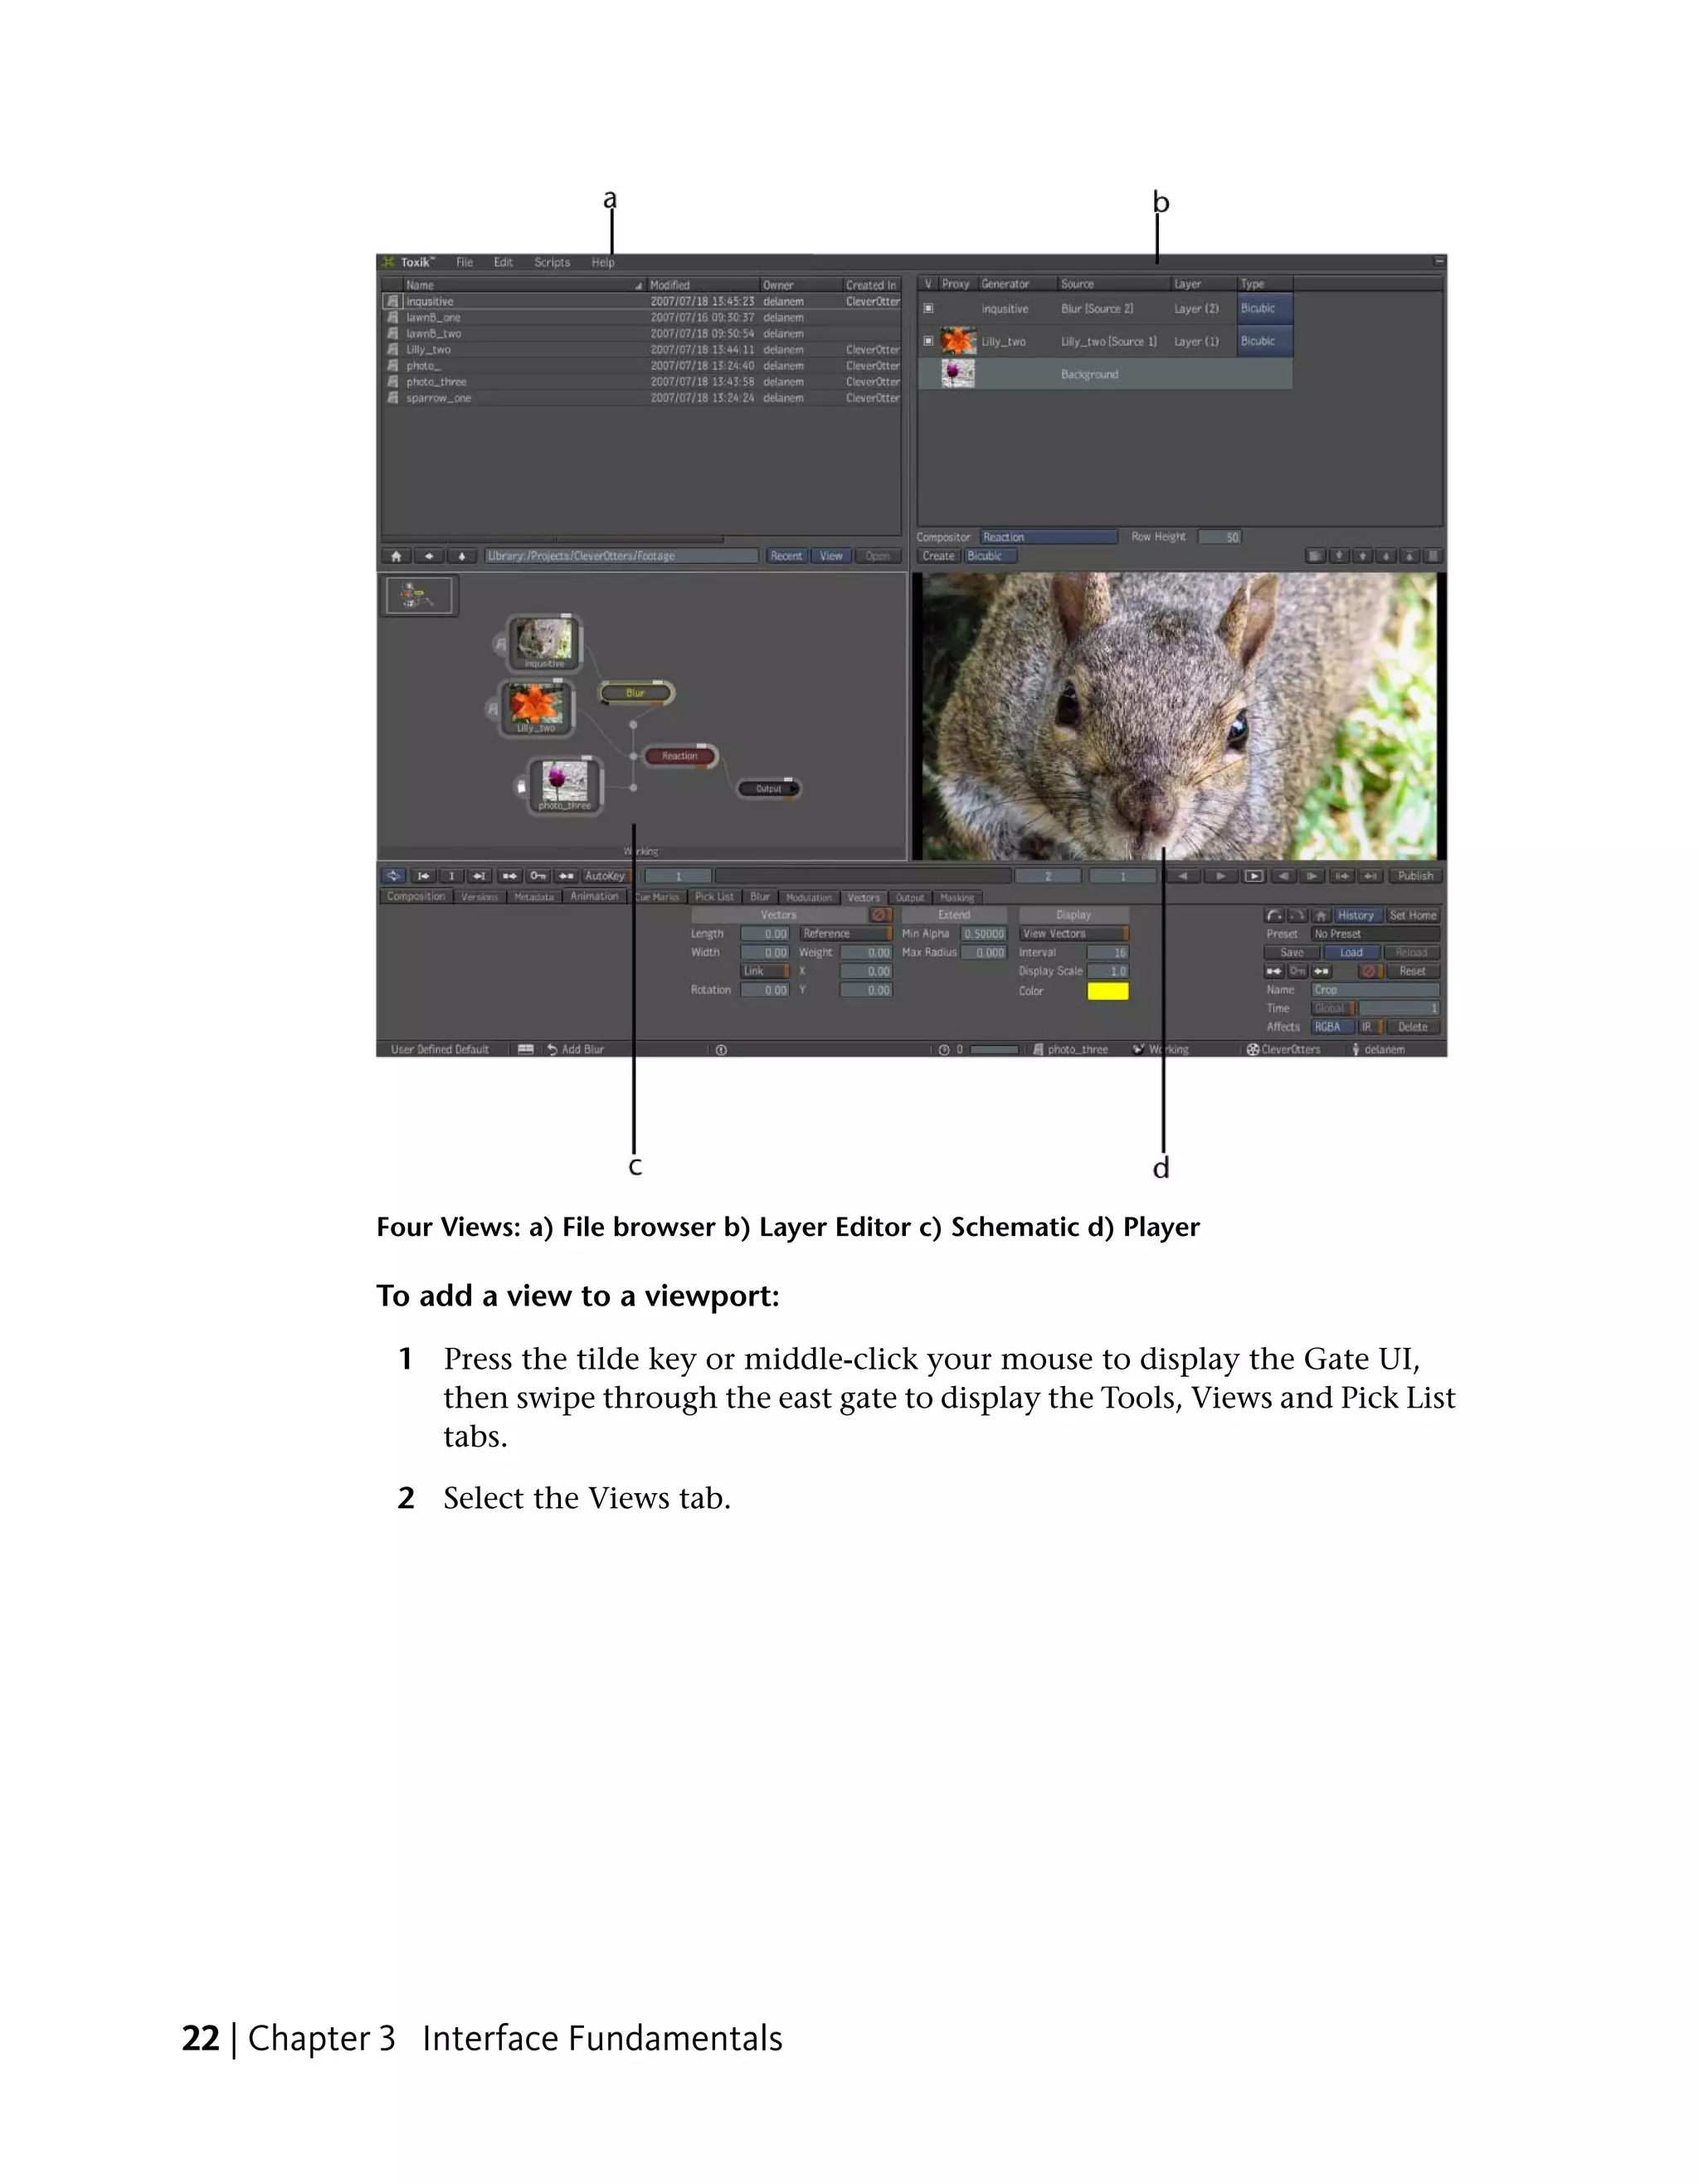1699x2184 pixels.
Task: Click the key icon in animation toolbar
Action: pos(538,876)
